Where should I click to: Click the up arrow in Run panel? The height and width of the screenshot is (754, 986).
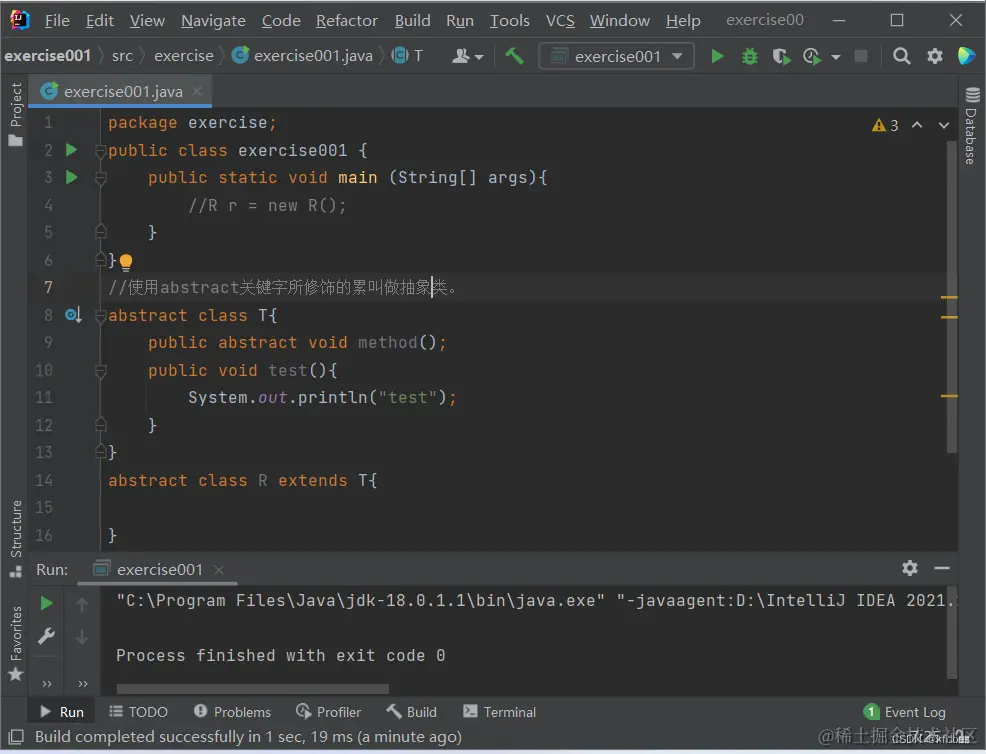coord(82,604)
